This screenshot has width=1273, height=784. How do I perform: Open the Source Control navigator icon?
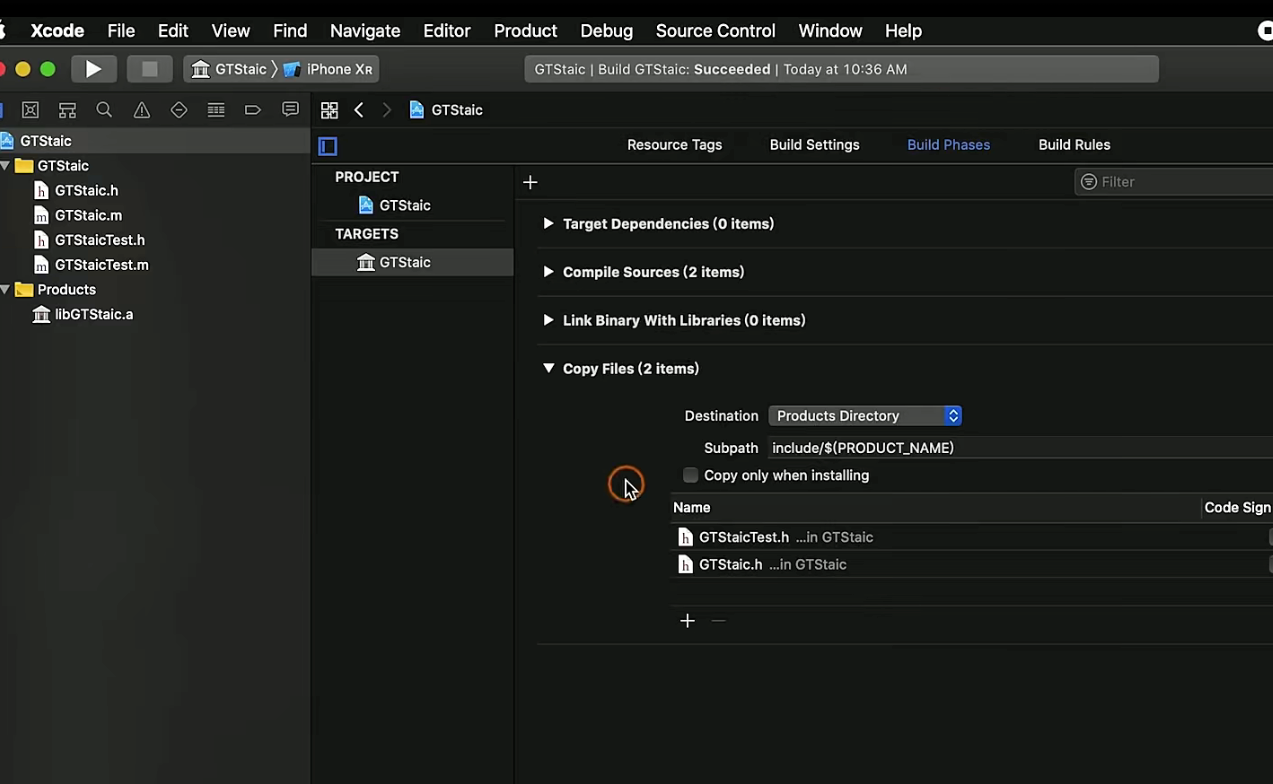click(x=31, y=110)
